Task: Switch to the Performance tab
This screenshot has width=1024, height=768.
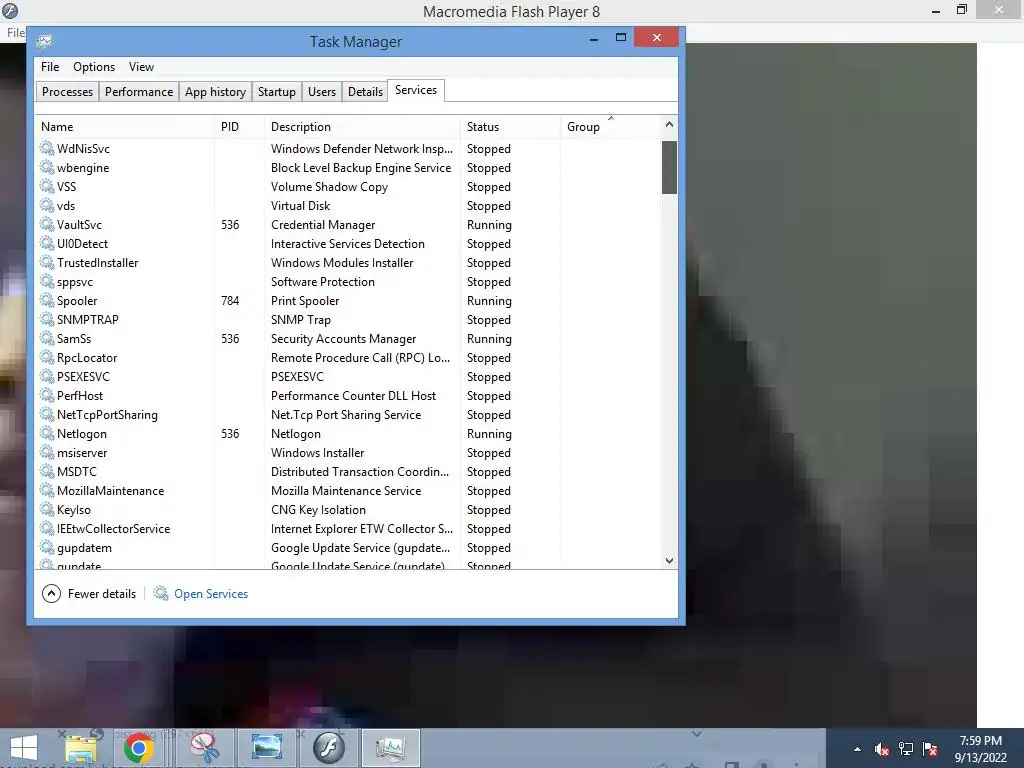Action: point(139,91)
